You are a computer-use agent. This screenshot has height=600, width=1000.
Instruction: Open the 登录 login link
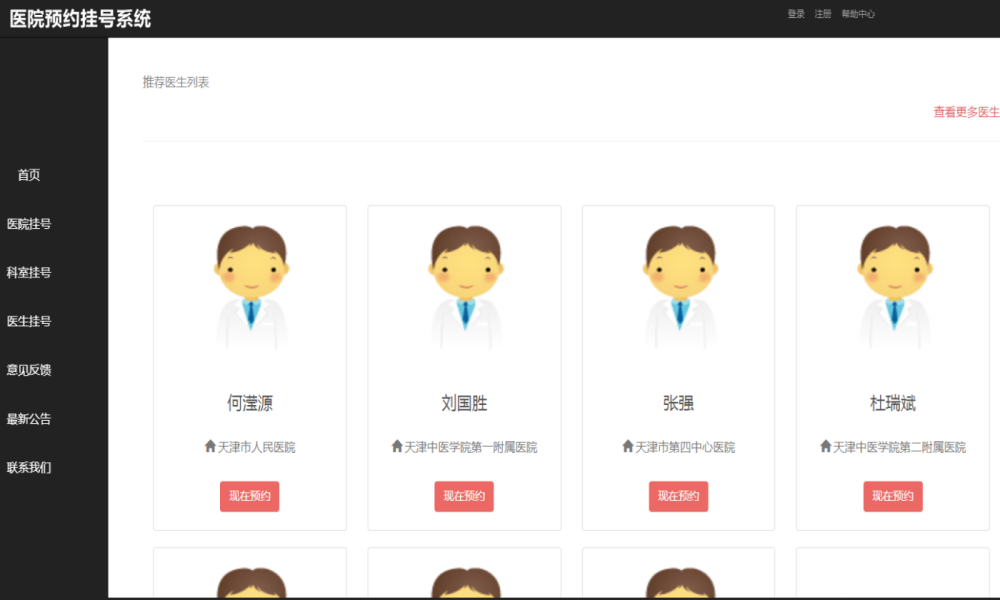(x=795, y=13)
